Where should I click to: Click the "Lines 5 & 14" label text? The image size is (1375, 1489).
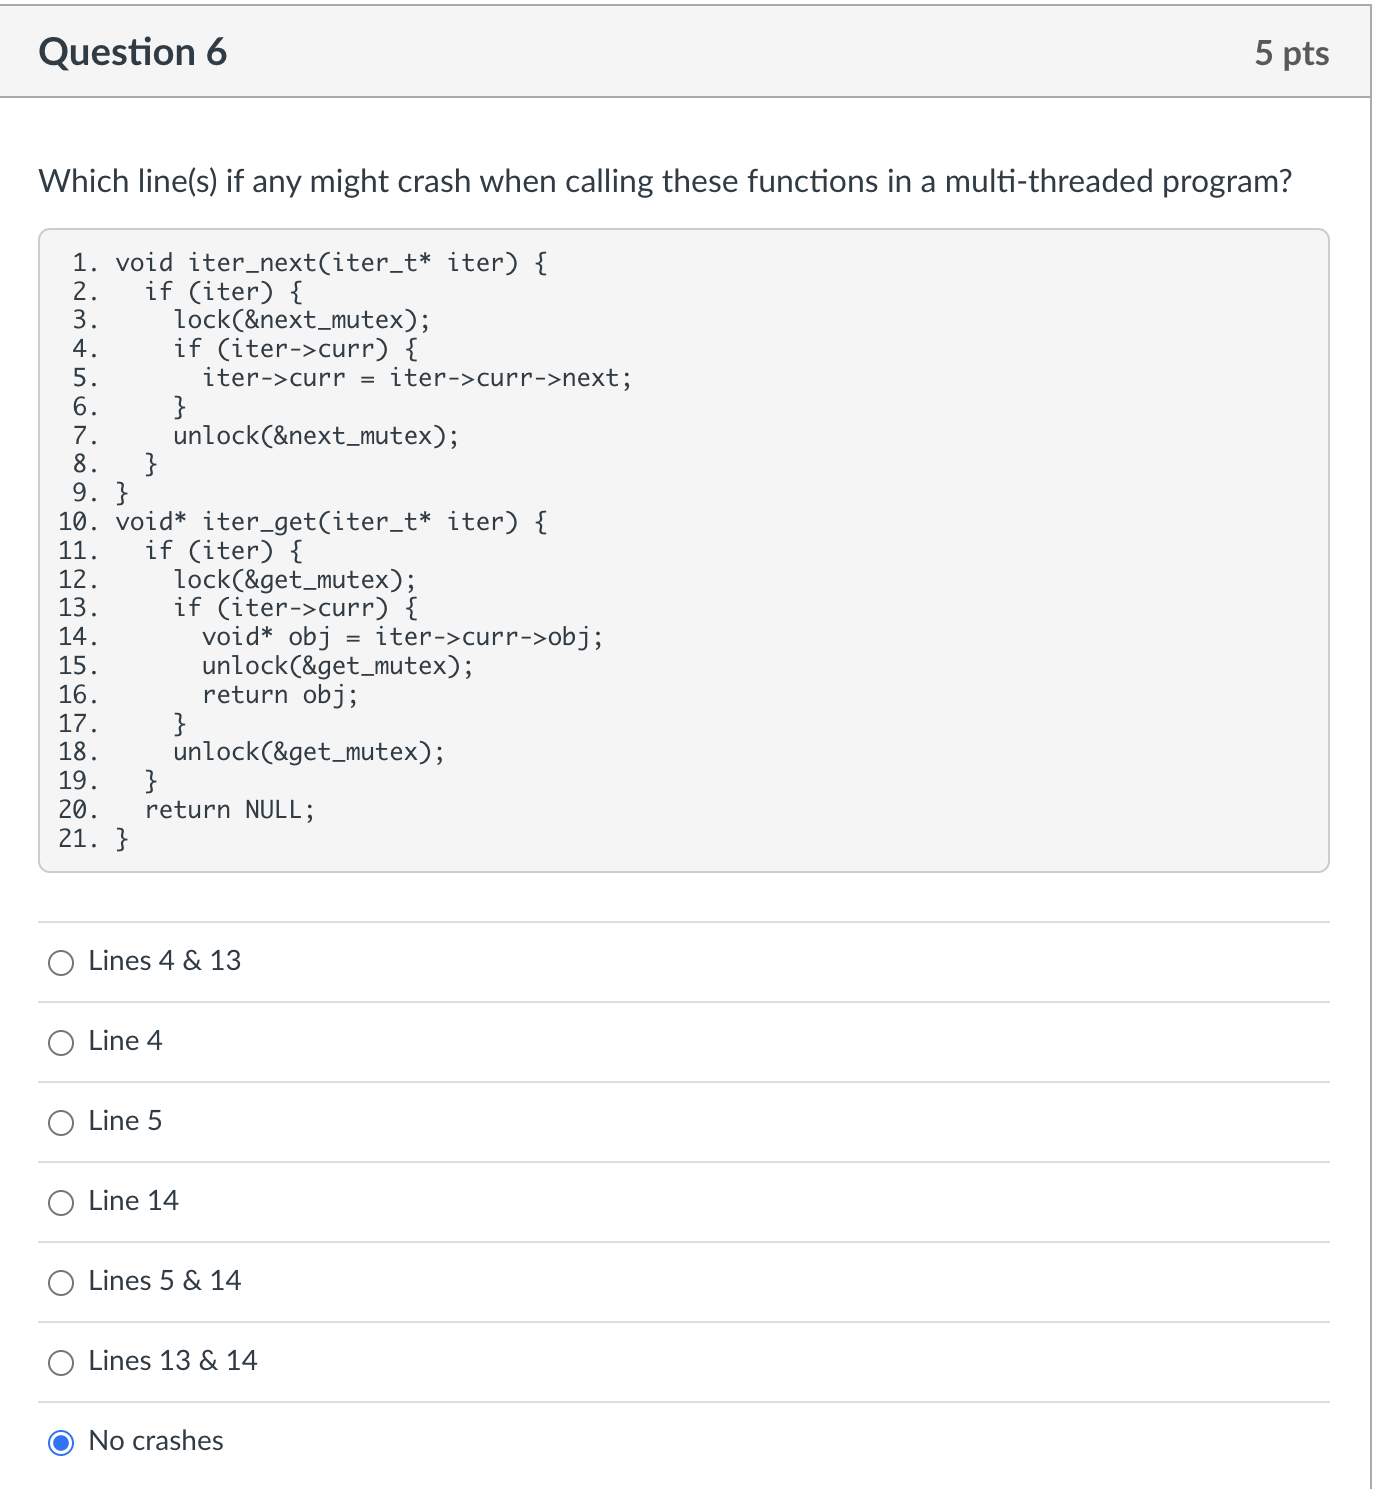(x=164, y=1281)
